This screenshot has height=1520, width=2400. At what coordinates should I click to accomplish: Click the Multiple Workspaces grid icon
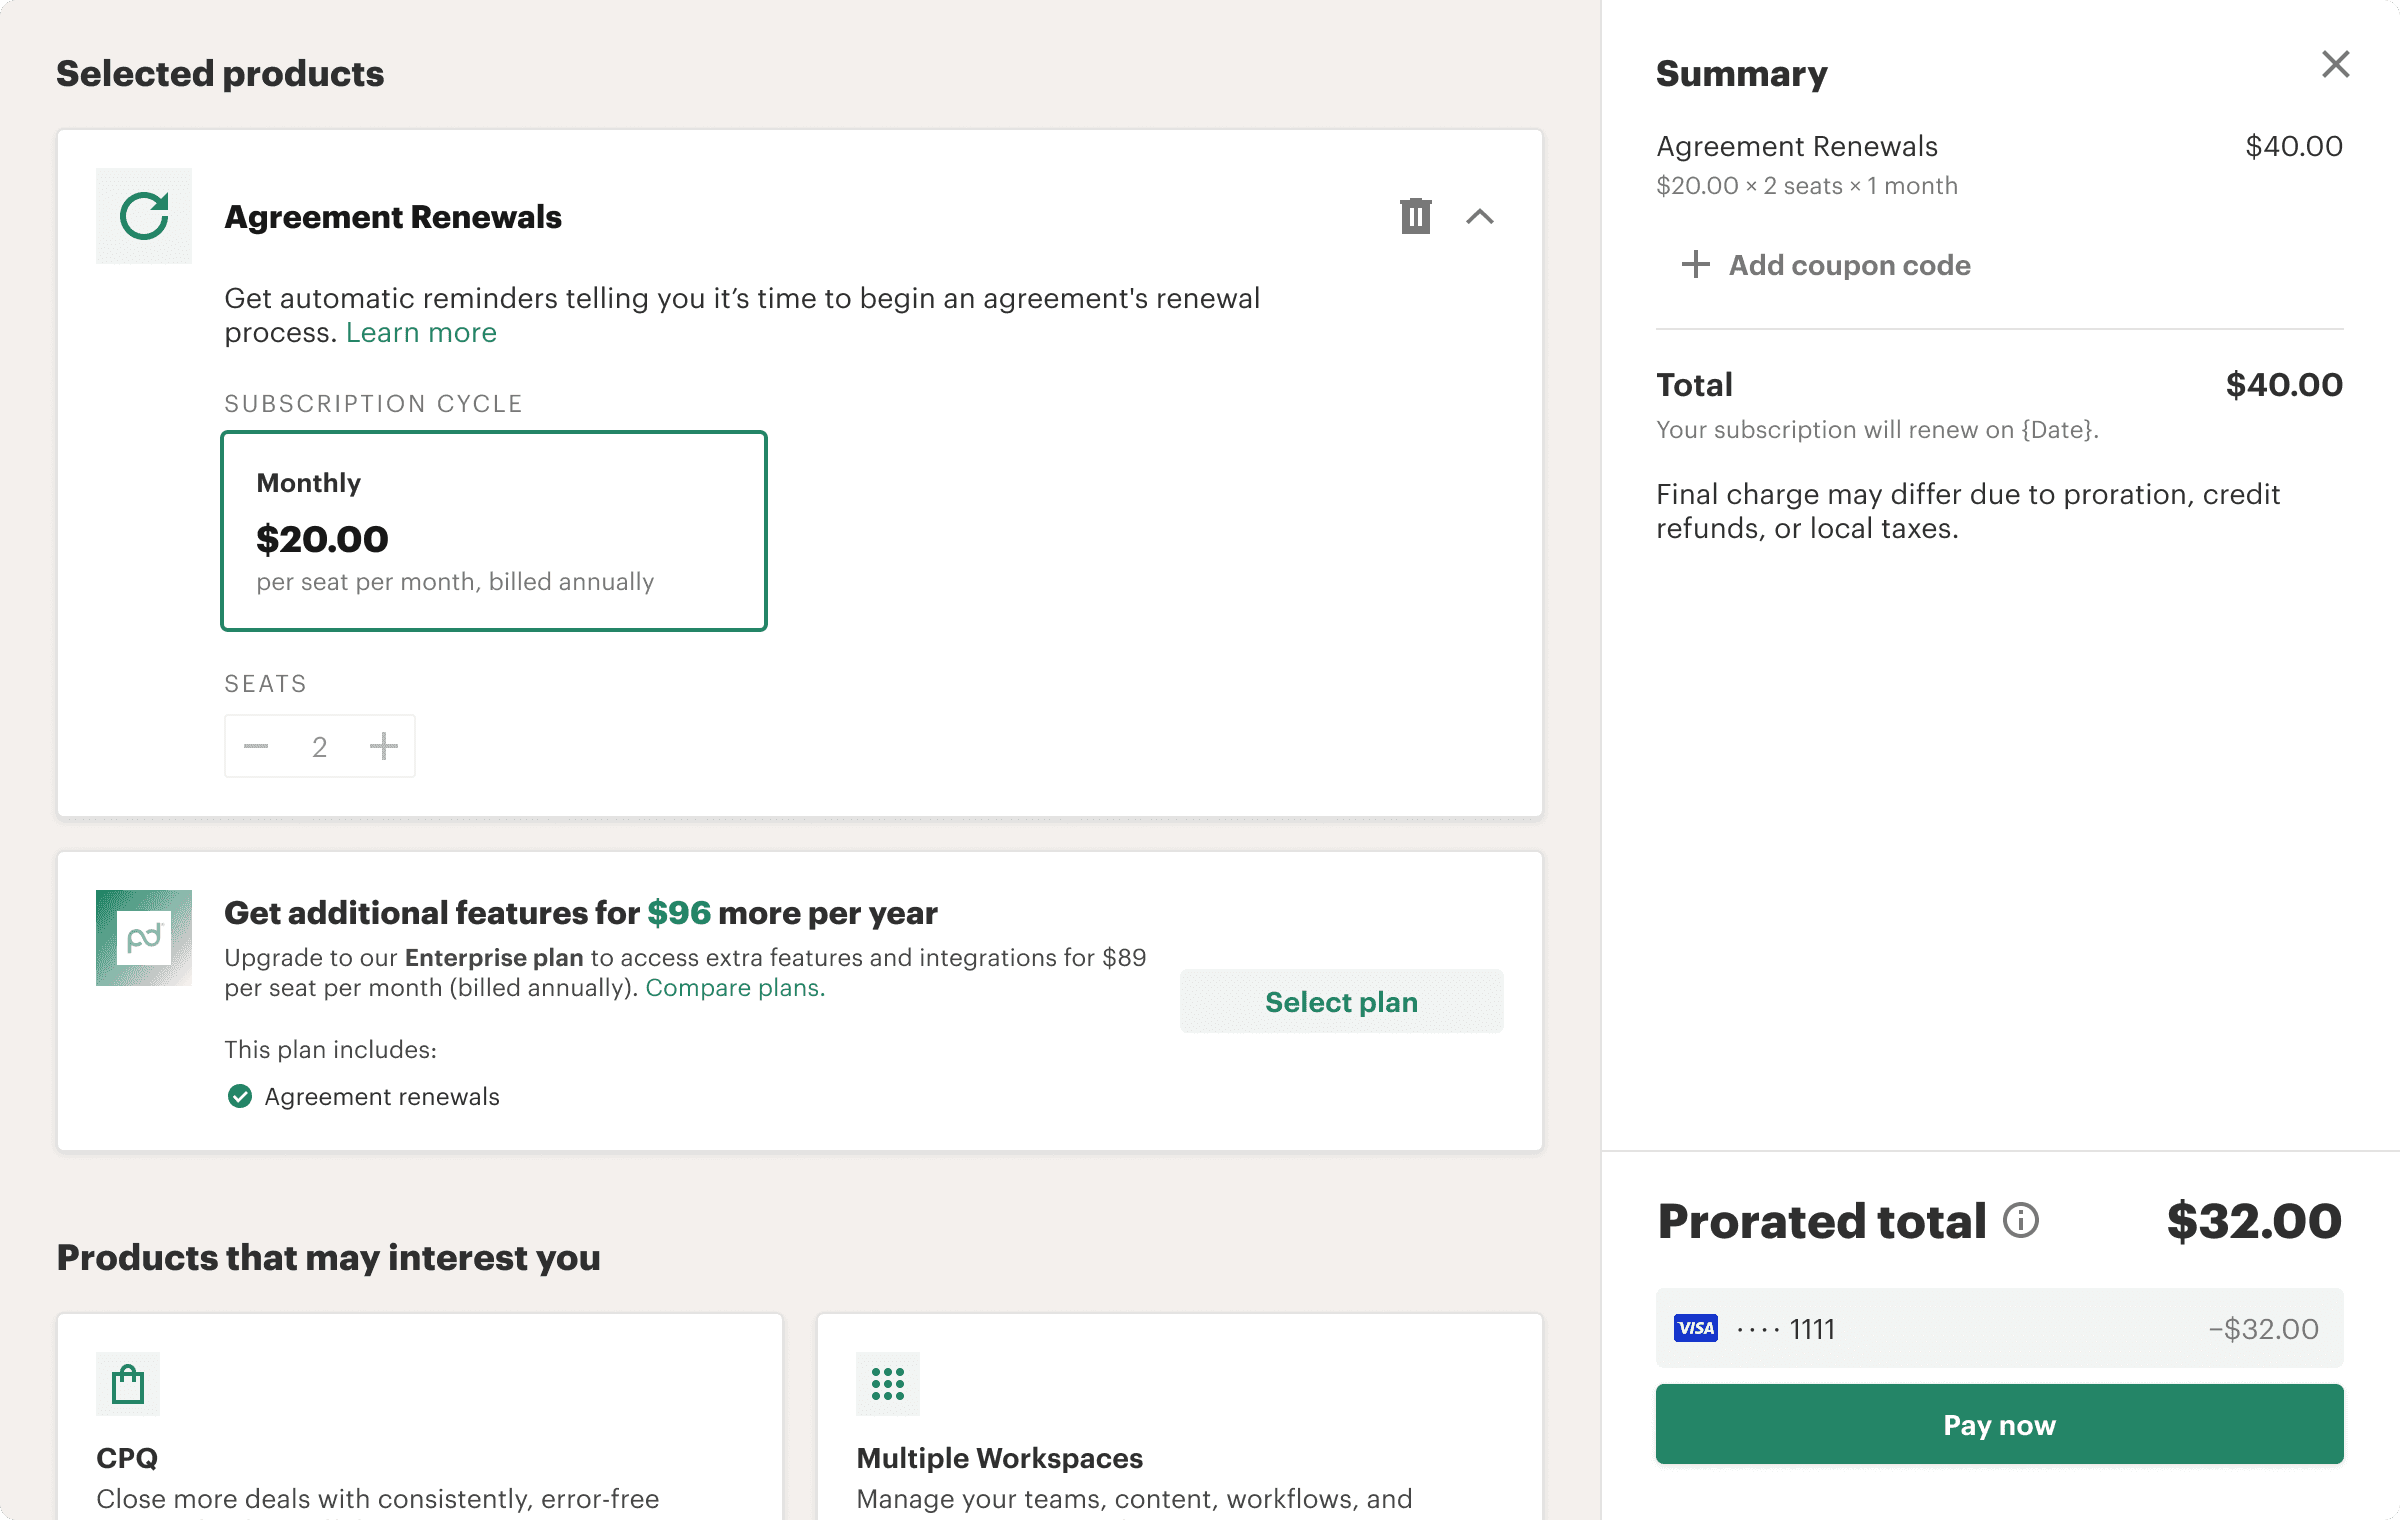pos(887,1384)
